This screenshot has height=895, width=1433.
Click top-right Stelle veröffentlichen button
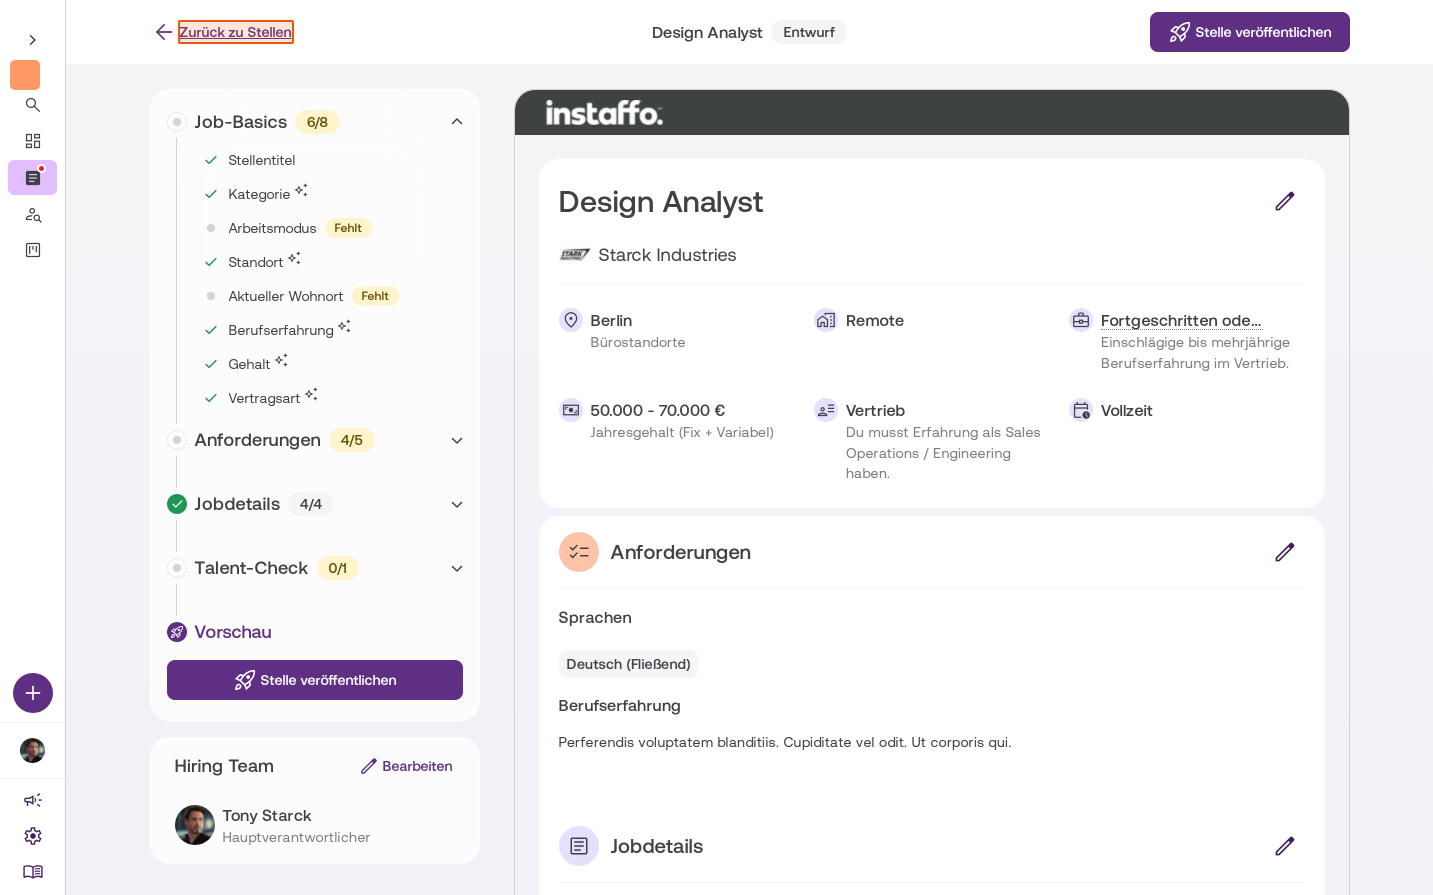(1250, 32)
